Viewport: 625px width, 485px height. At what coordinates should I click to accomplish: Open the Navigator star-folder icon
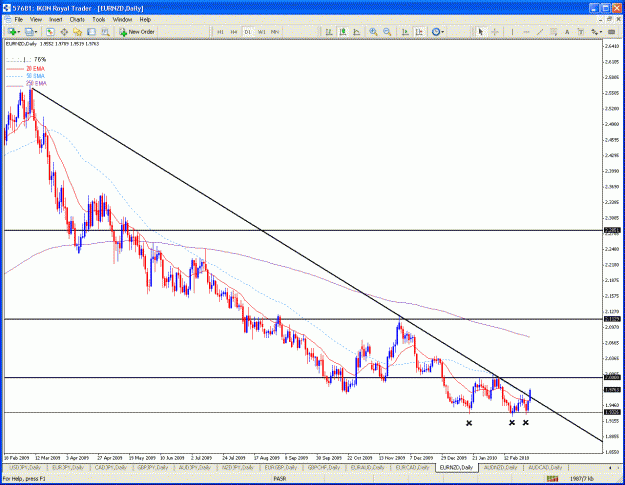click(x=77, y=32)
